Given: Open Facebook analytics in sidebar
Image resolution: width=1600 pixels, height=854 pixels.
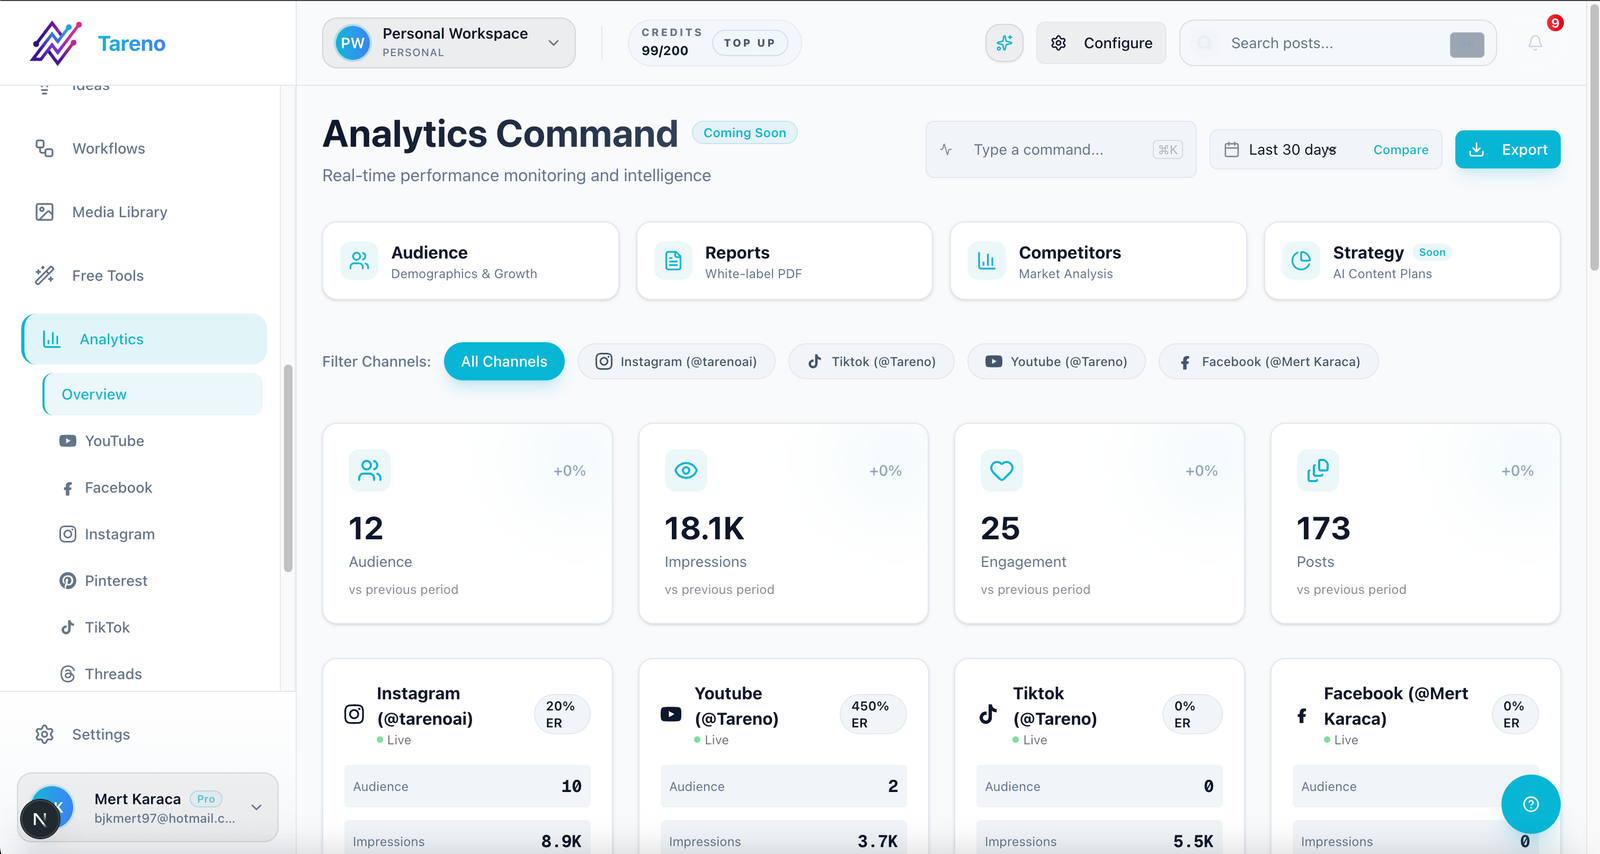Looking at the screenshot, I should pos(118,488).
